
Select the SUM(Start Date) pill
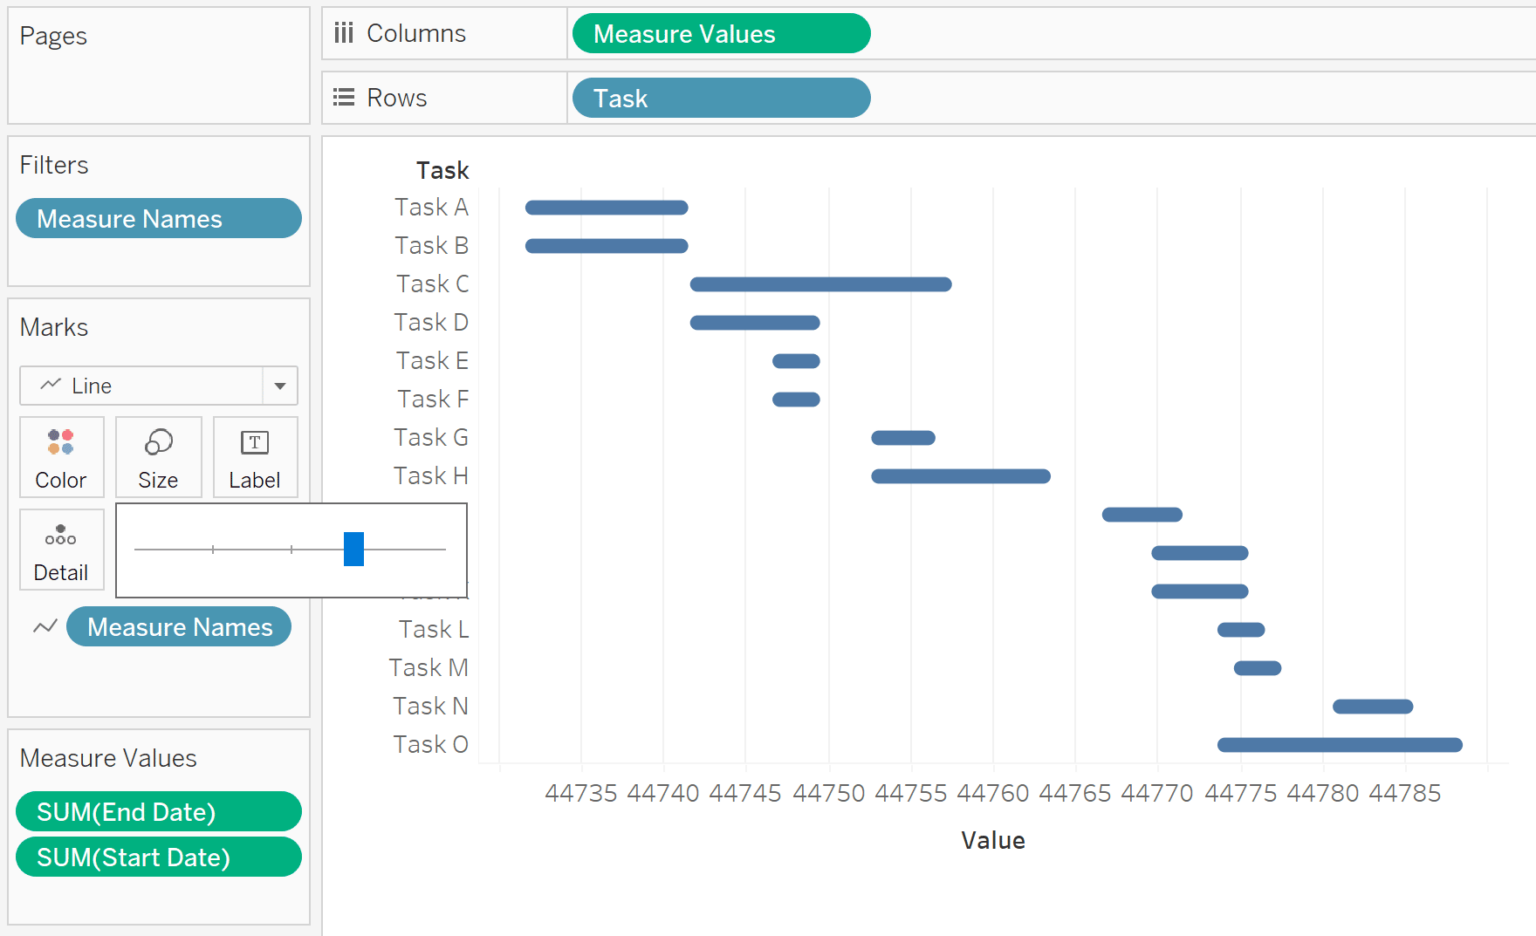[x=158, y=857]
